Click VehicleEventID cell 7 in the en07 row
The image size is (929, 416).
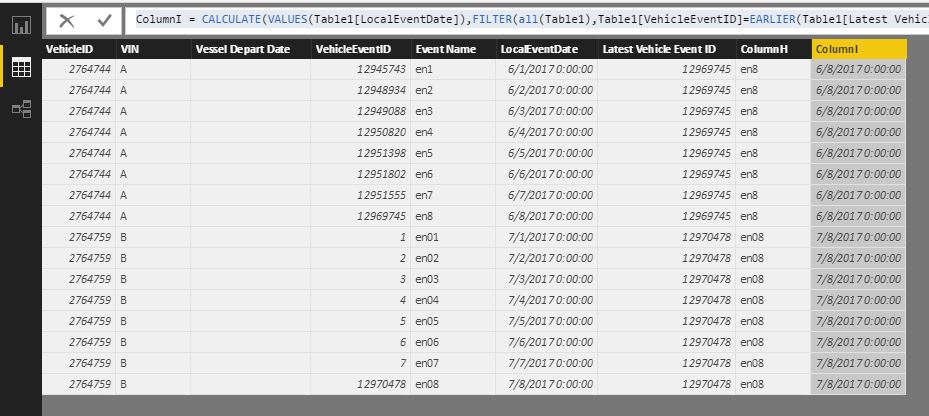361,363
